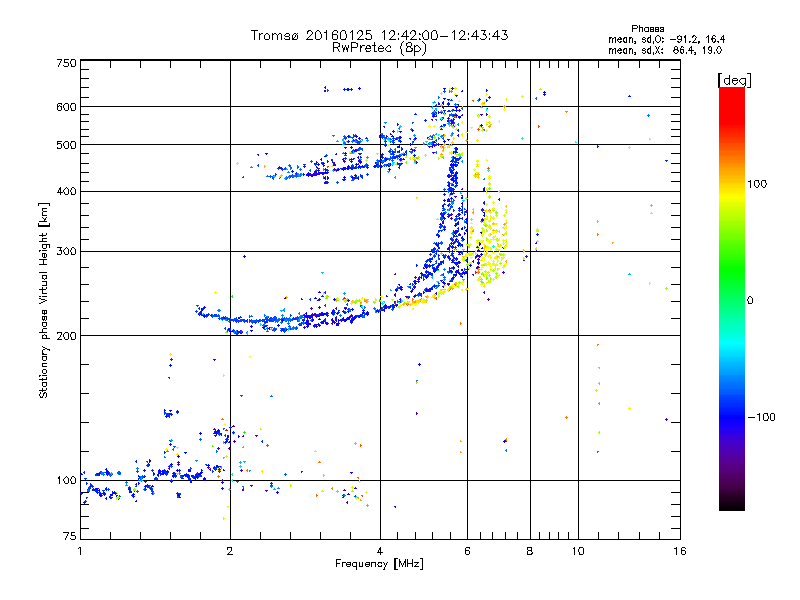Click the '[deg]' colorbar unit label
This screenshot has width=800, height=600.
point(734,80)
